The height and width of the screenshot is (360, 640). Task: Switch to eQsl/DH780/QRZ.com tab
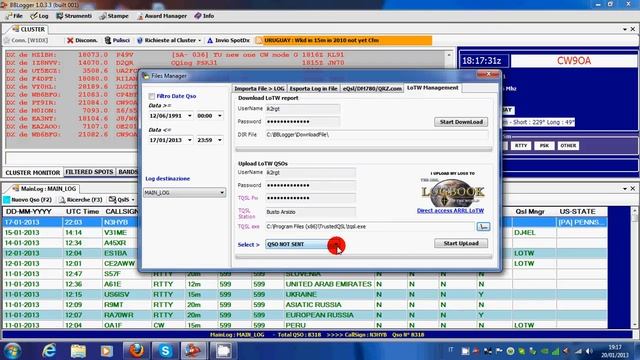click(372, 88)
